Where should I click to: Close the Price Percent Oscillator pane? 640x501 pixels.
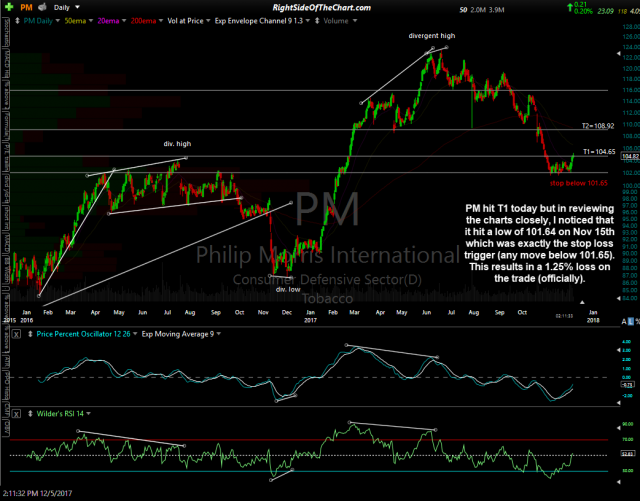point(16,334)
